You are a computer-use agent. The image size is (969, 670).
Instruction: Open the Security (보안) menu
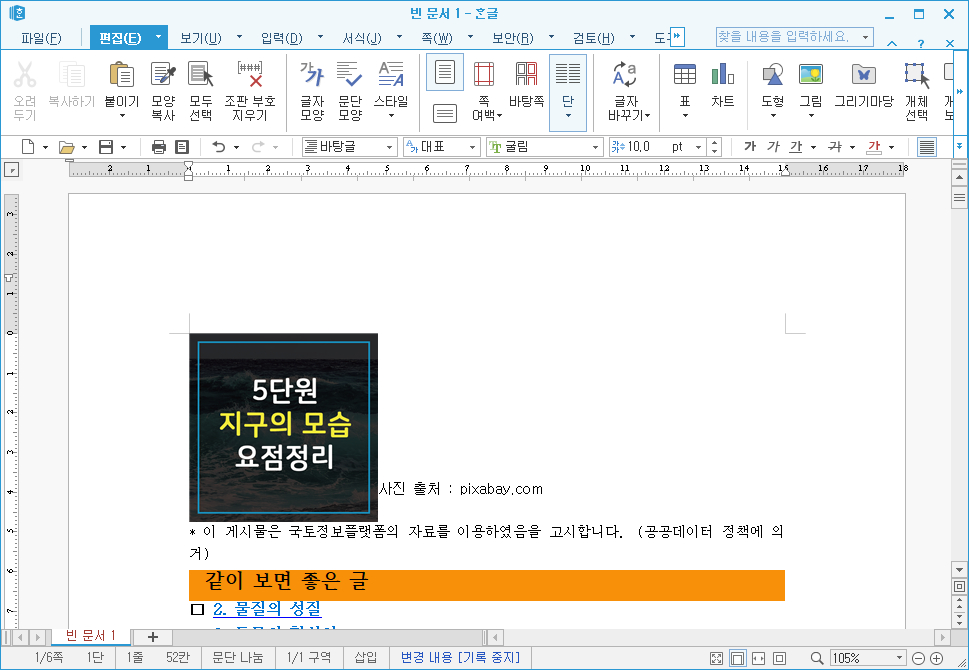tap(512, 38)
